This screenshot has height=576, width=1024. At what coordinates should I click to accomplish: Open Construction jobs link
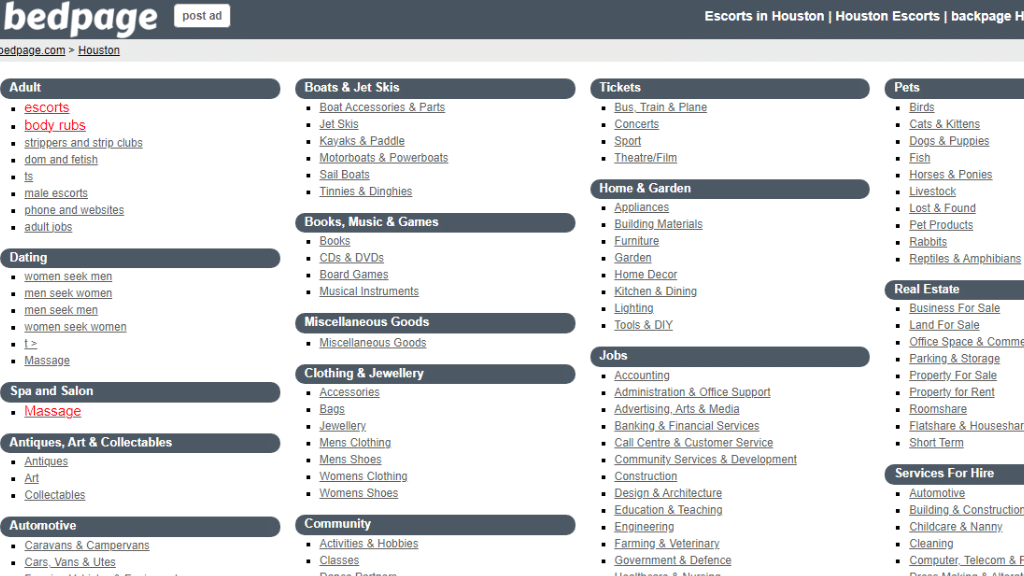[645, 477]
